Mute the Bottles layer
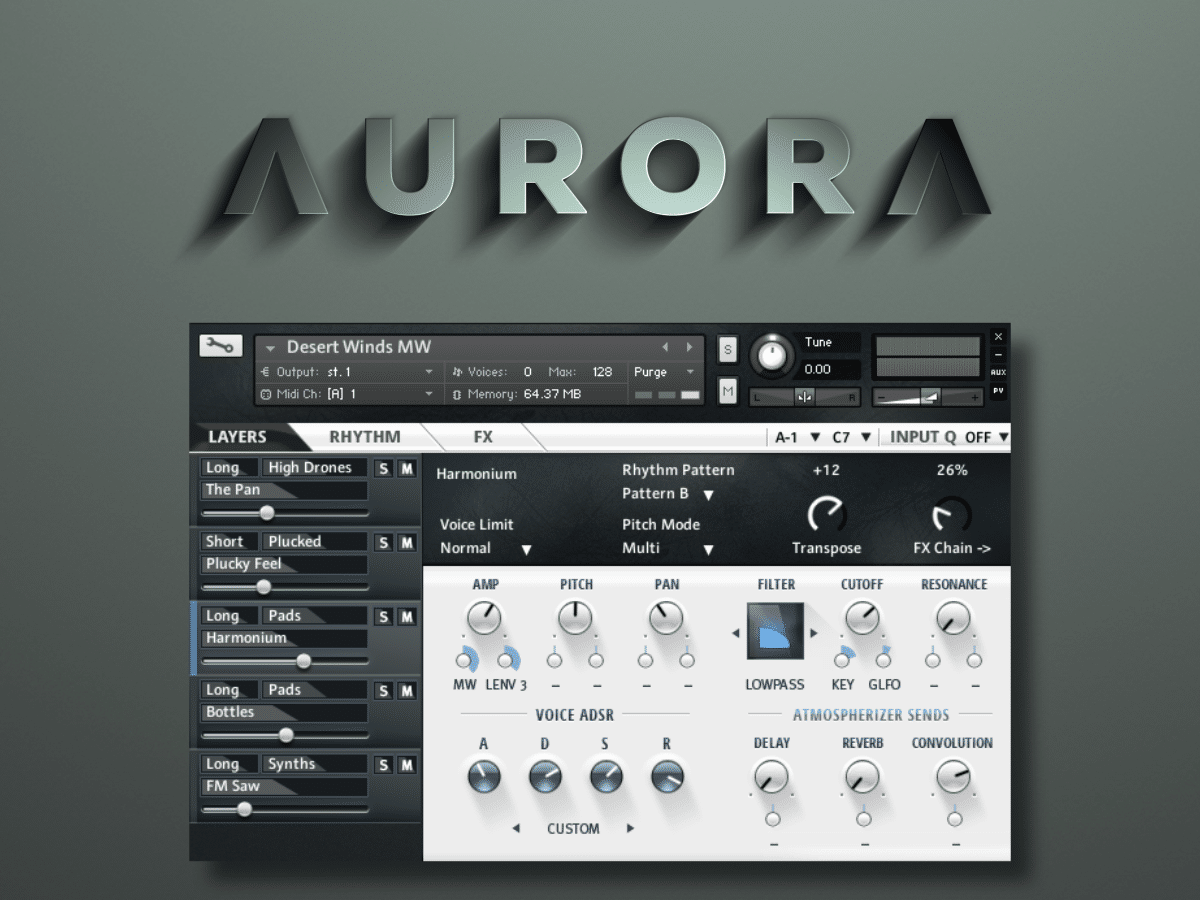 (x=407, y=690)
